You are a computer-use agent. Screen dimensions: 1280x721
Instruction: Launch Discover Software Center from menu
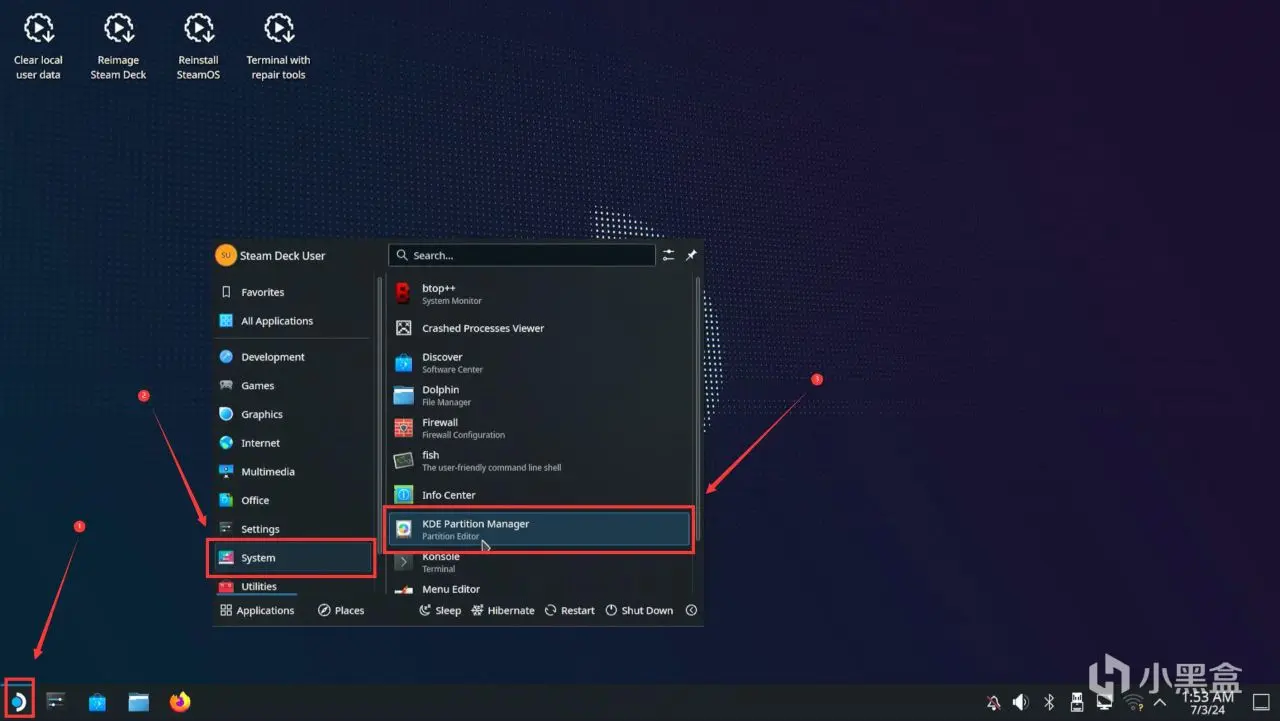point(540,362)
